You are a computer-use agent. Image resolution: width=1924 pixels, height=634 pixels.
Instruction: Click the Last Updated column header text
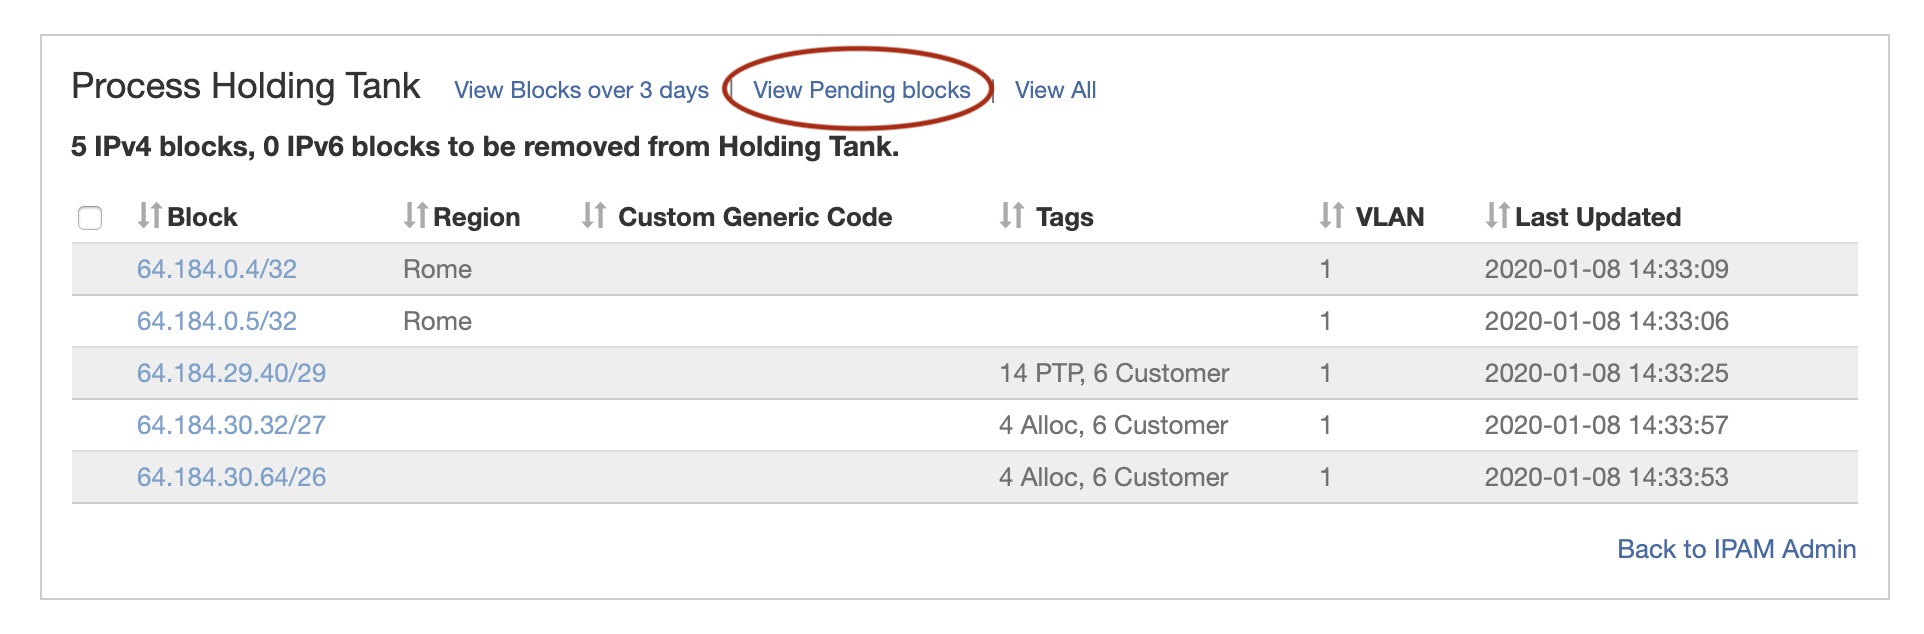click(1597, 217)
